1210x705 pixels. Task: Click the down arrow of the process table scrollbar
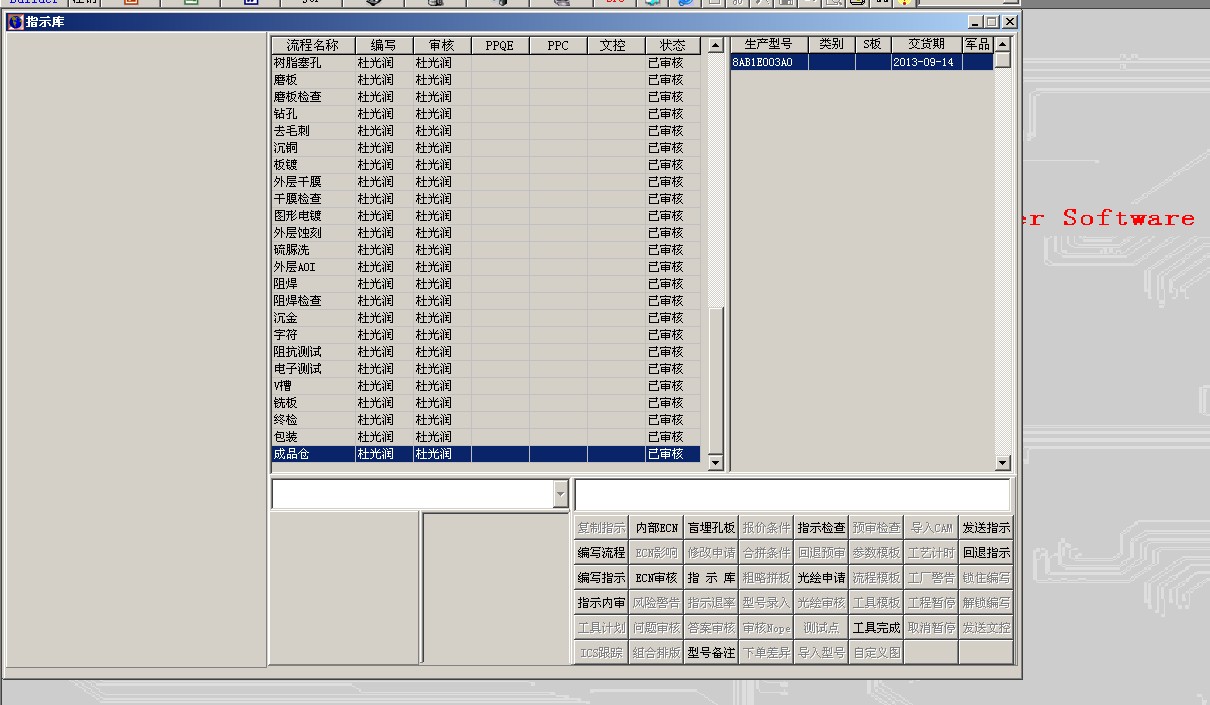pos(715,462)
